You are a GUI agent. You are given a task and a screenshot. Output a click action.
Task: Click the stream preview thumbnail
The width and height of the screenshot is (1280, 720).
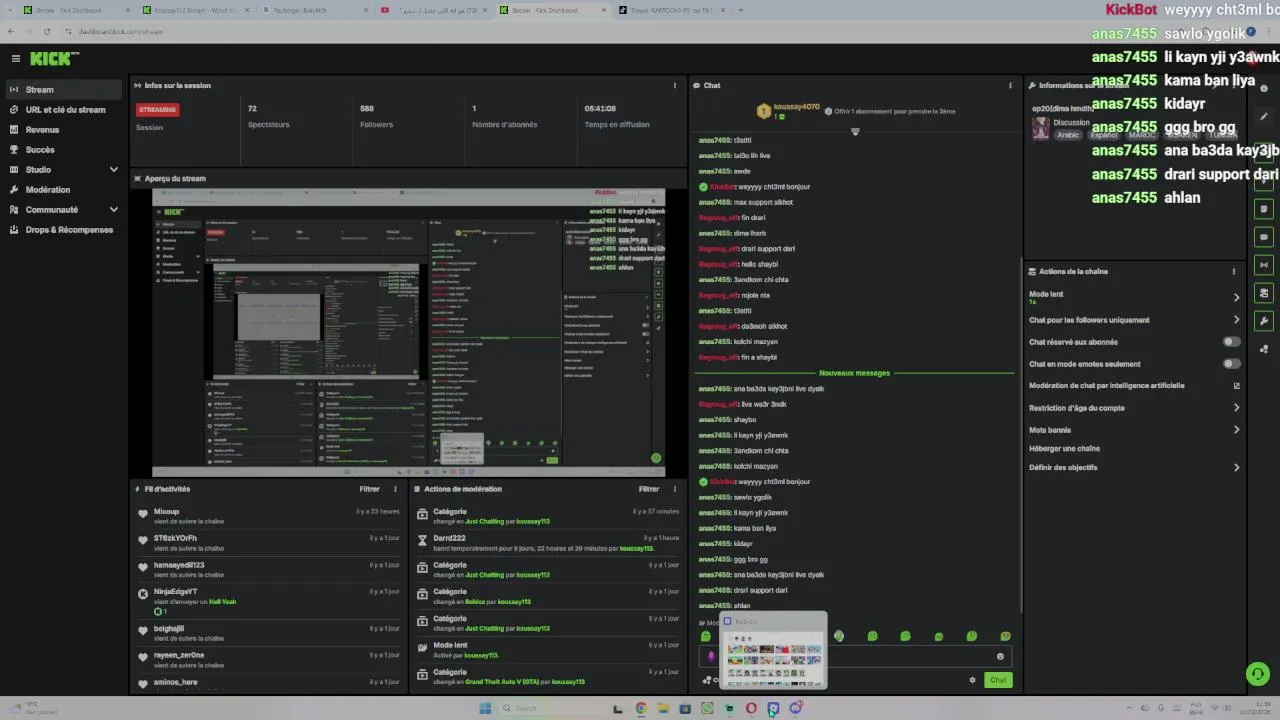coord(409,332)
